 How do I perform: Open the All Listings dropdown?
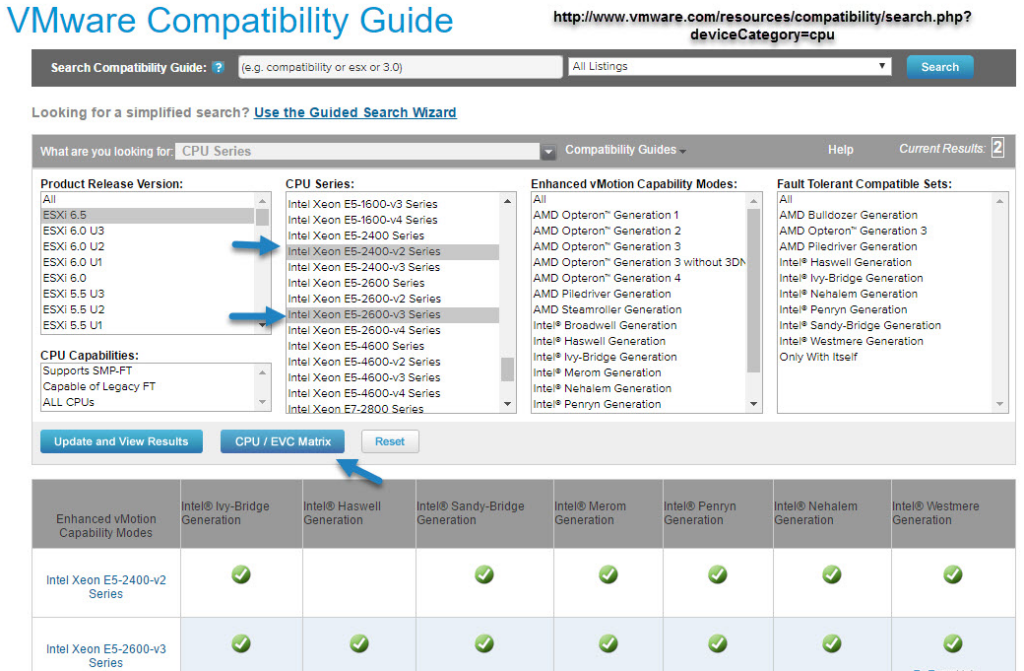tap(729, 66)
